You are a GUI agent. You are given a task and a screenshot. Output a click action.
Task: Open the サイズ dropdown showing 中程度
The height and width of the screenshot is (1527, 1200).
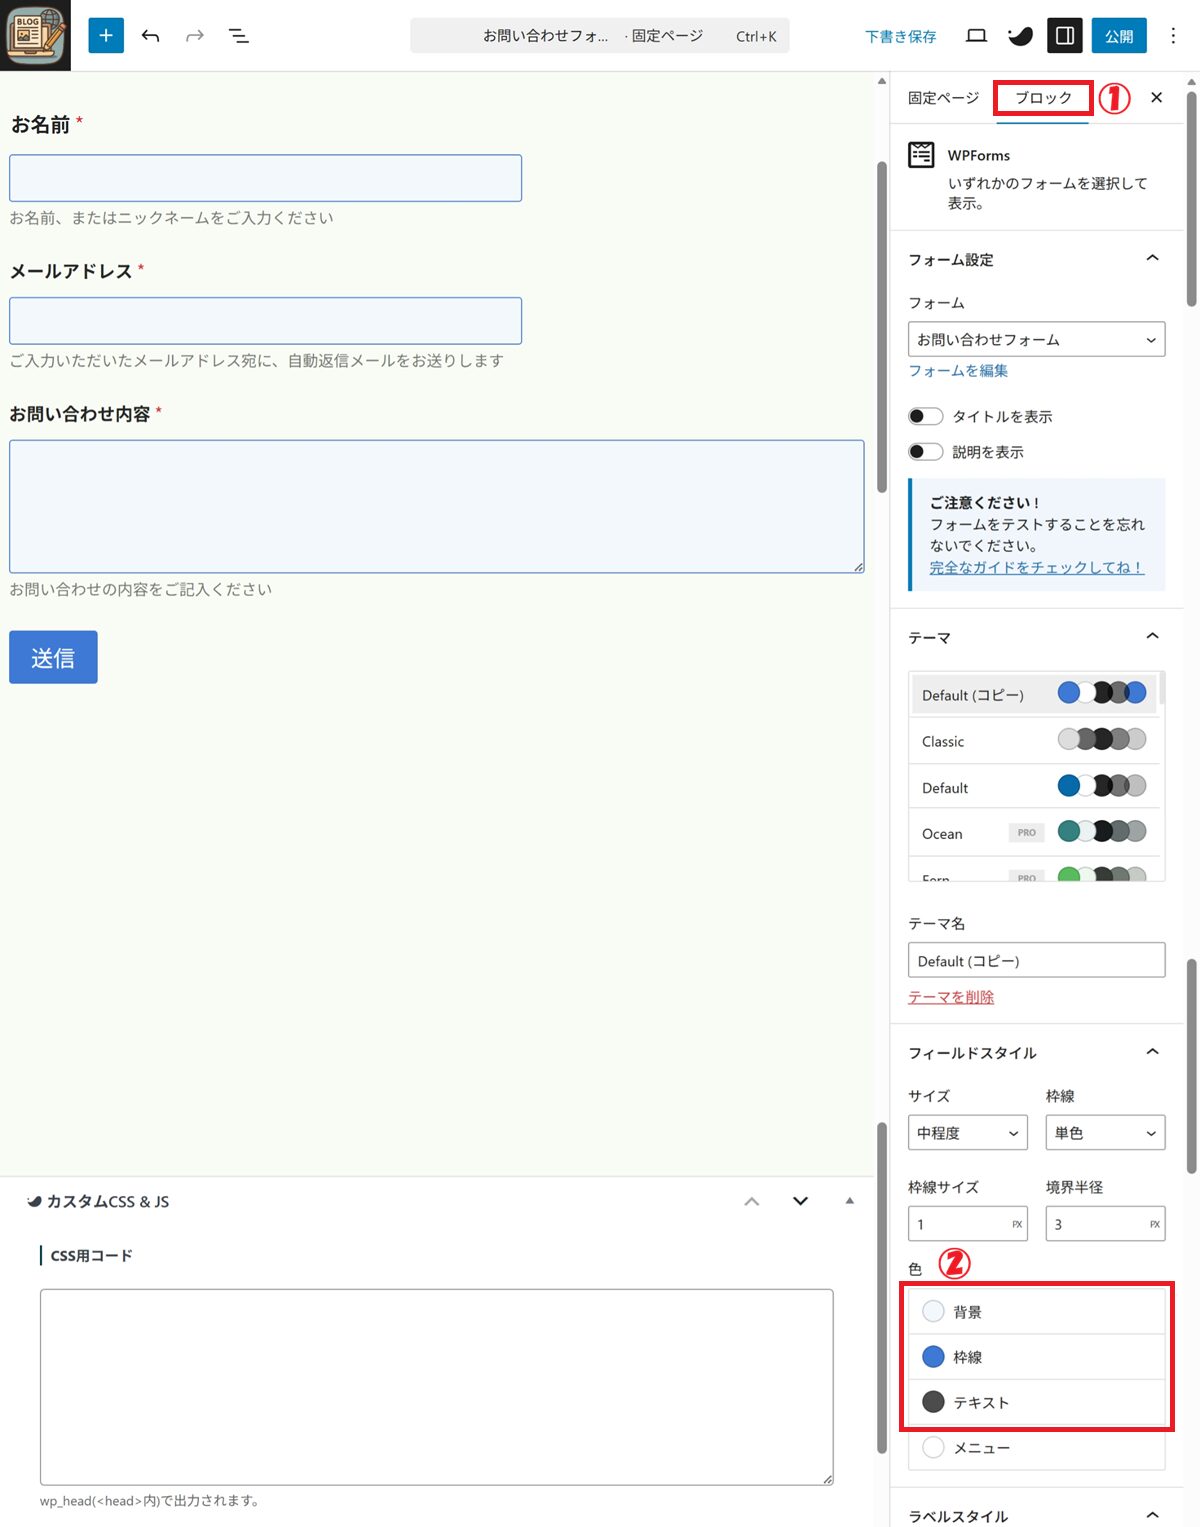(967, 1133)
